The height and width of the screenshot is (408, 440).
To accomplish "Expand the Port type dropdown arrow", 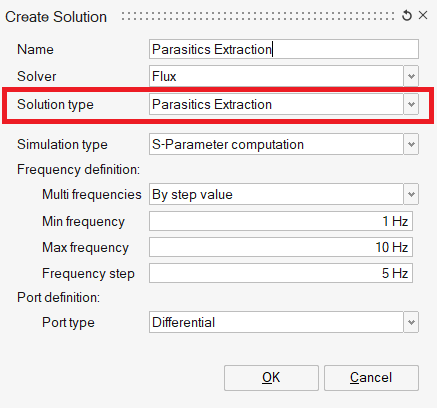I will point(411,322).
